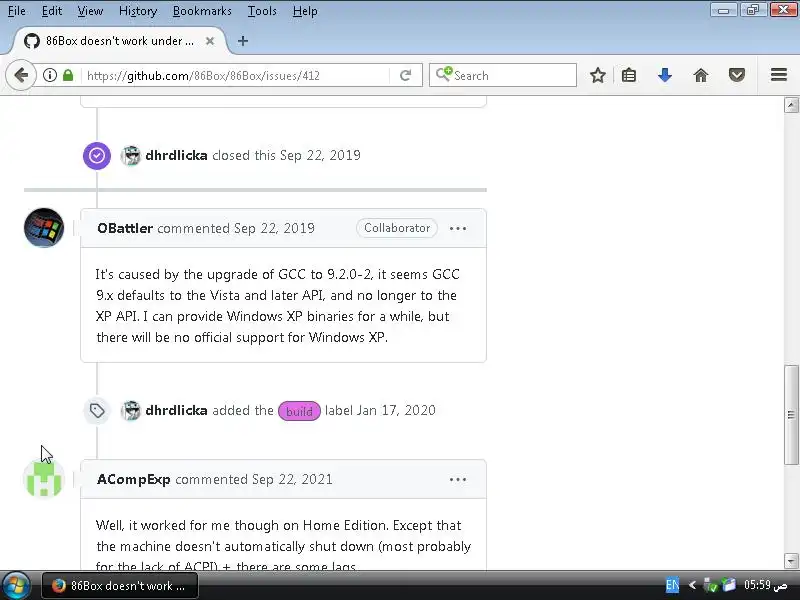This screenshot has width=800, height=600.
Task: Open the Help menu
Action: tap(305, 11)
